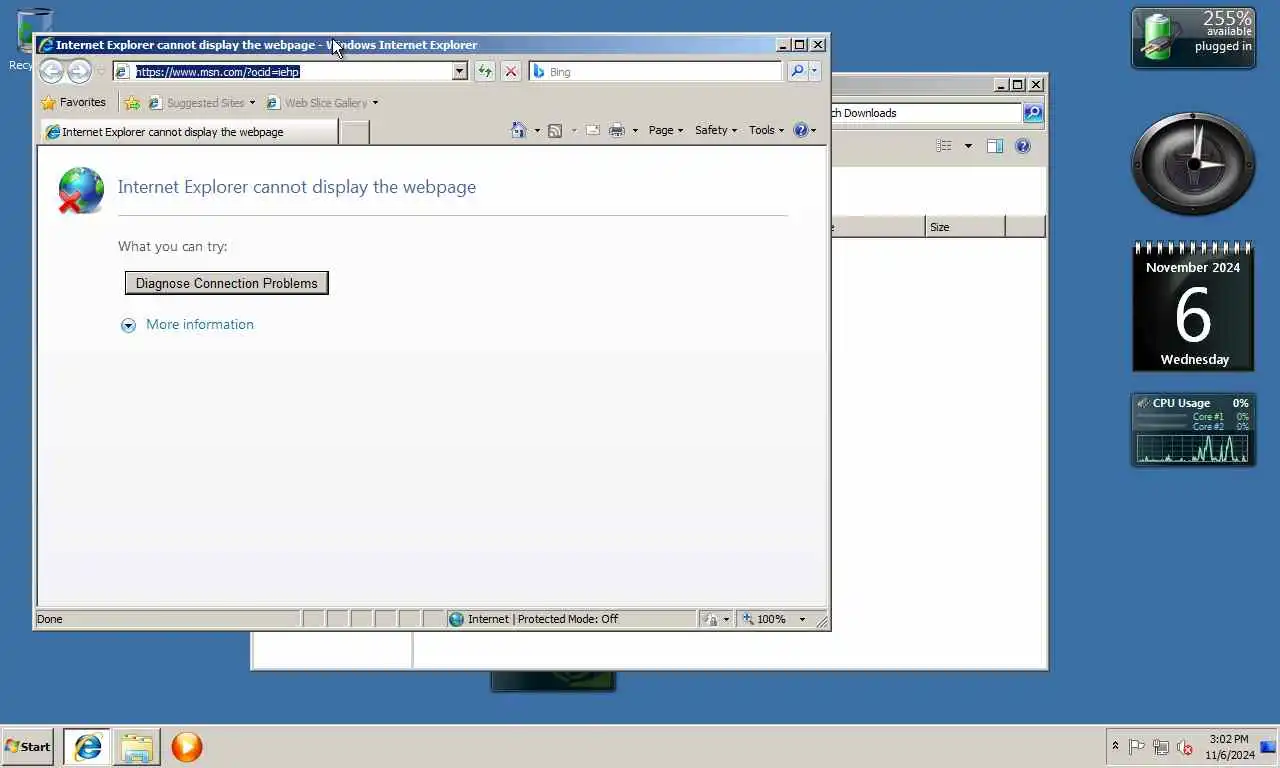The image size is (1280, 768).
Task: Open the Page menu
Action: [x=665, y=130]
